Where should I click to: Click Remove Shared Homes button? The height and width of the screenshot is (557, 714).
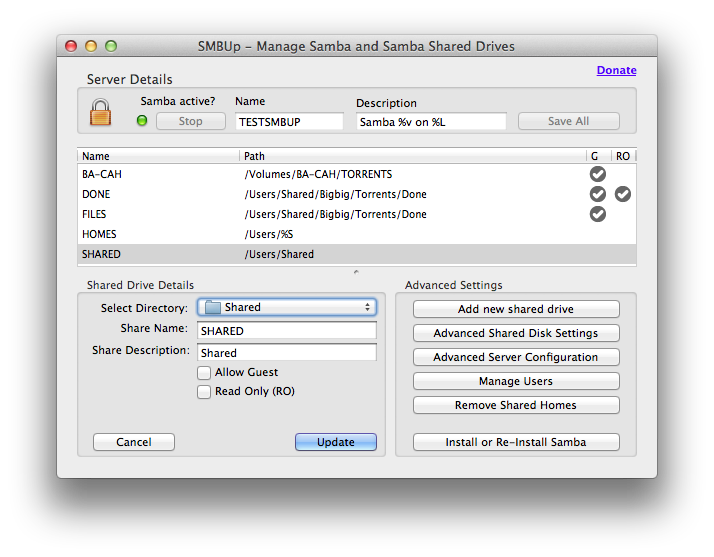click(516, 405)
